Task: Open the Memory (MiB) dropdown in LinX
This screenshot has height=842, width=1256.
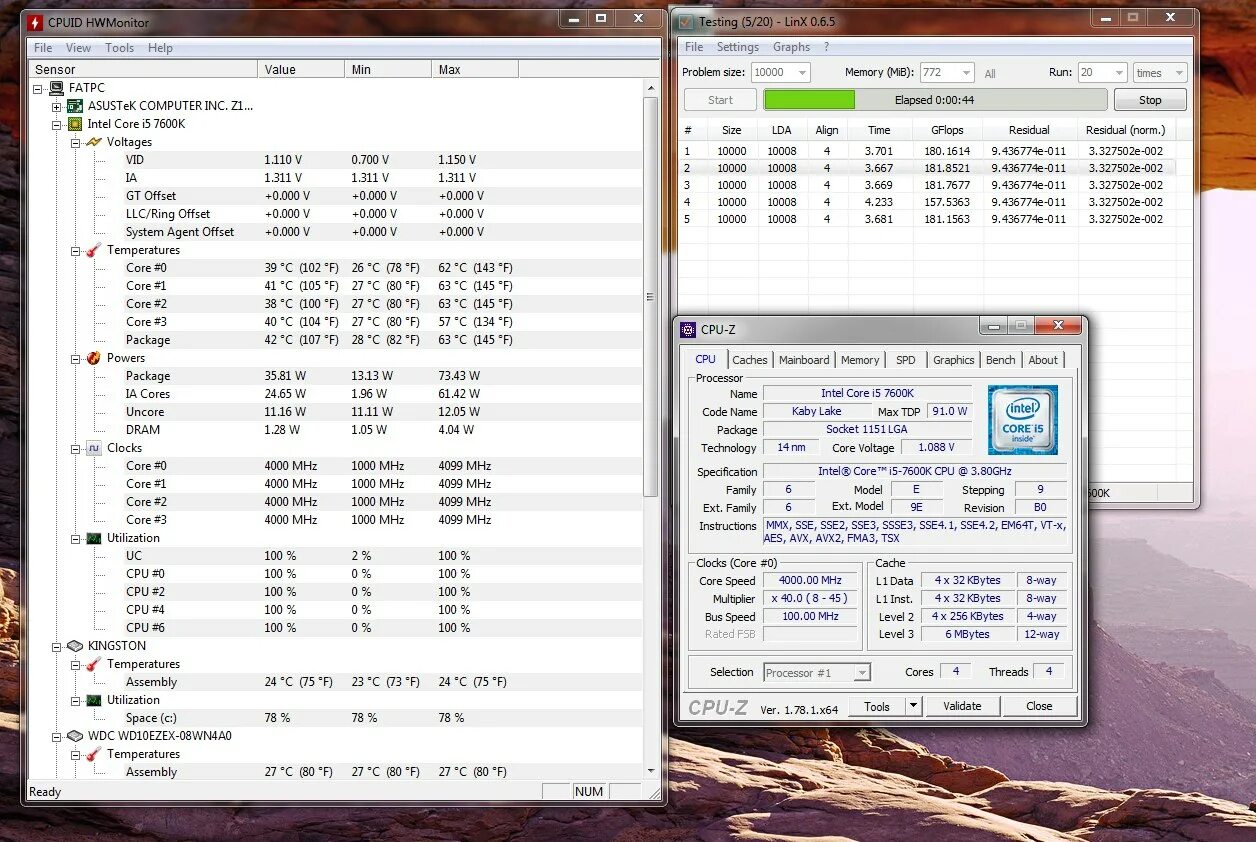Action: (x=966, y=73)
